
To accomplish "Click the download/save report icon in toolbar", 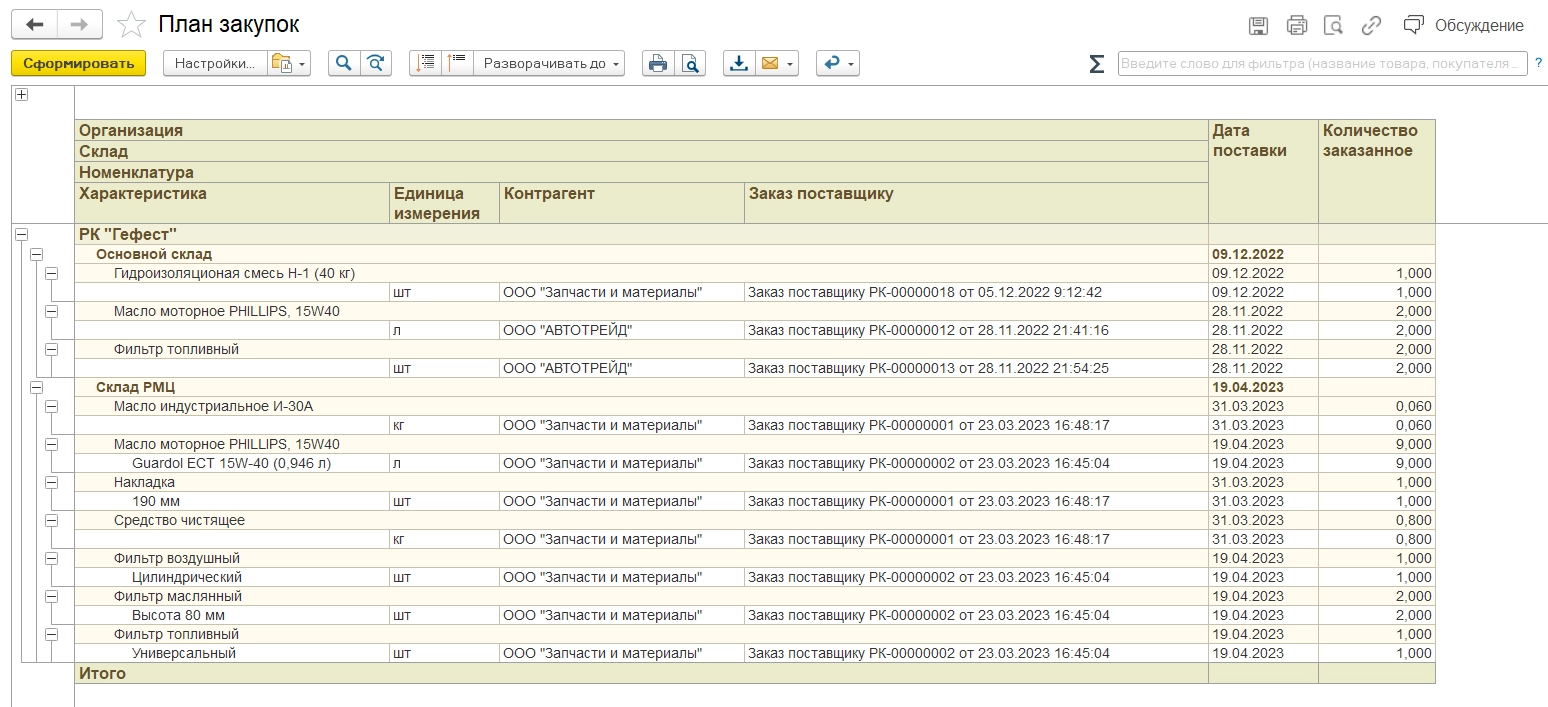I will [738, 63].
